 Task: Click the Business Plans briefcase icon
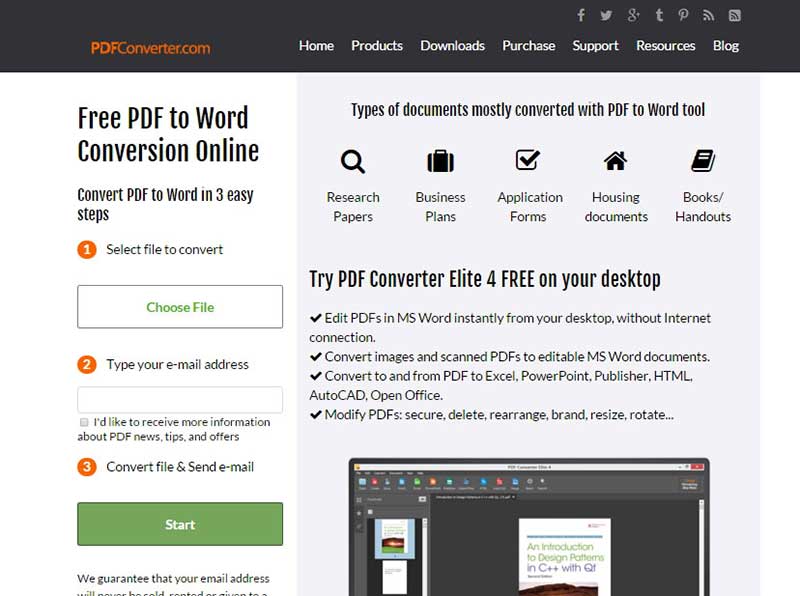pyautogui.click(x=440, y=160)
